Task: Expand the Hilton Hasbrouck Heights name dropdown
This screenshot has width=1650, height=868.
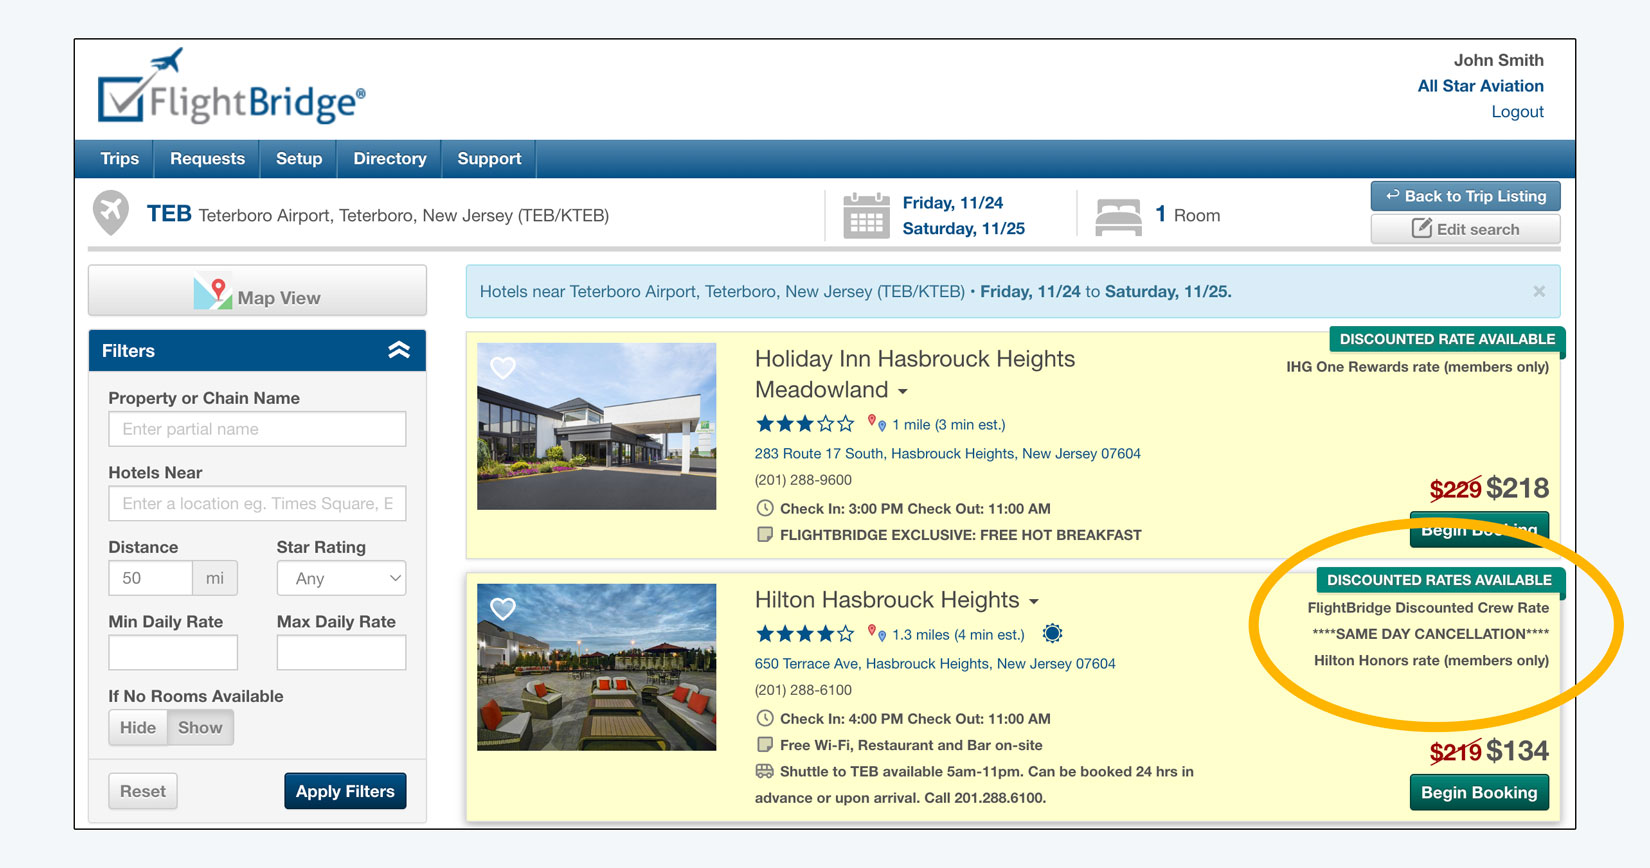Action: tap(1034, 602)
